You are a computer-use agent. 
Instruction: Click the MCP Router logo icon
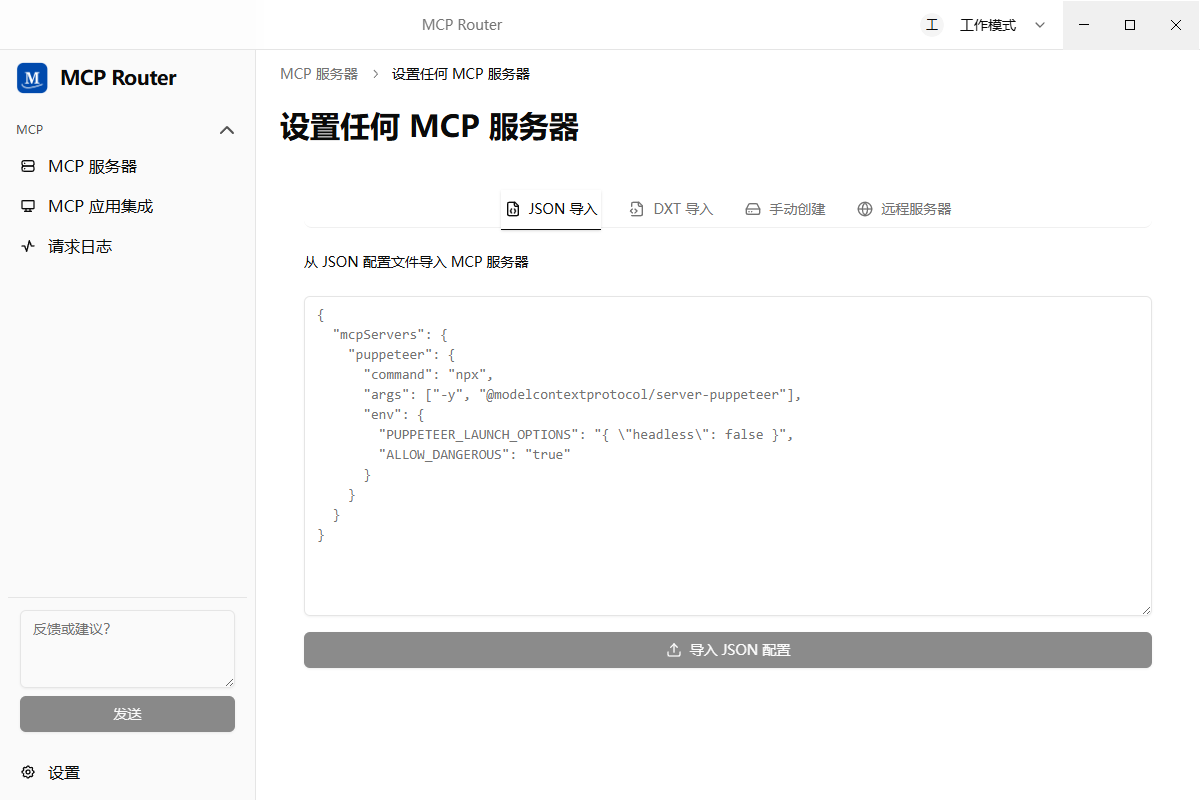[32, 78]
